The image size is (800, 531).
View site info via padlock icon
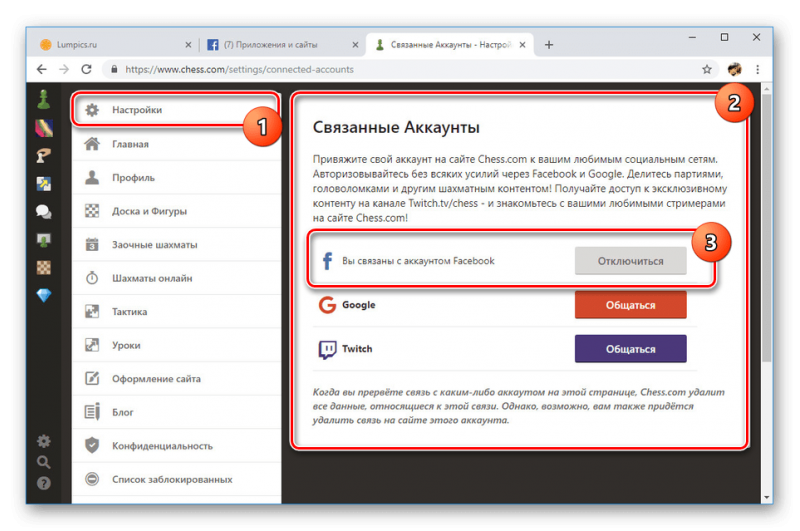click(x=114, y=69)
